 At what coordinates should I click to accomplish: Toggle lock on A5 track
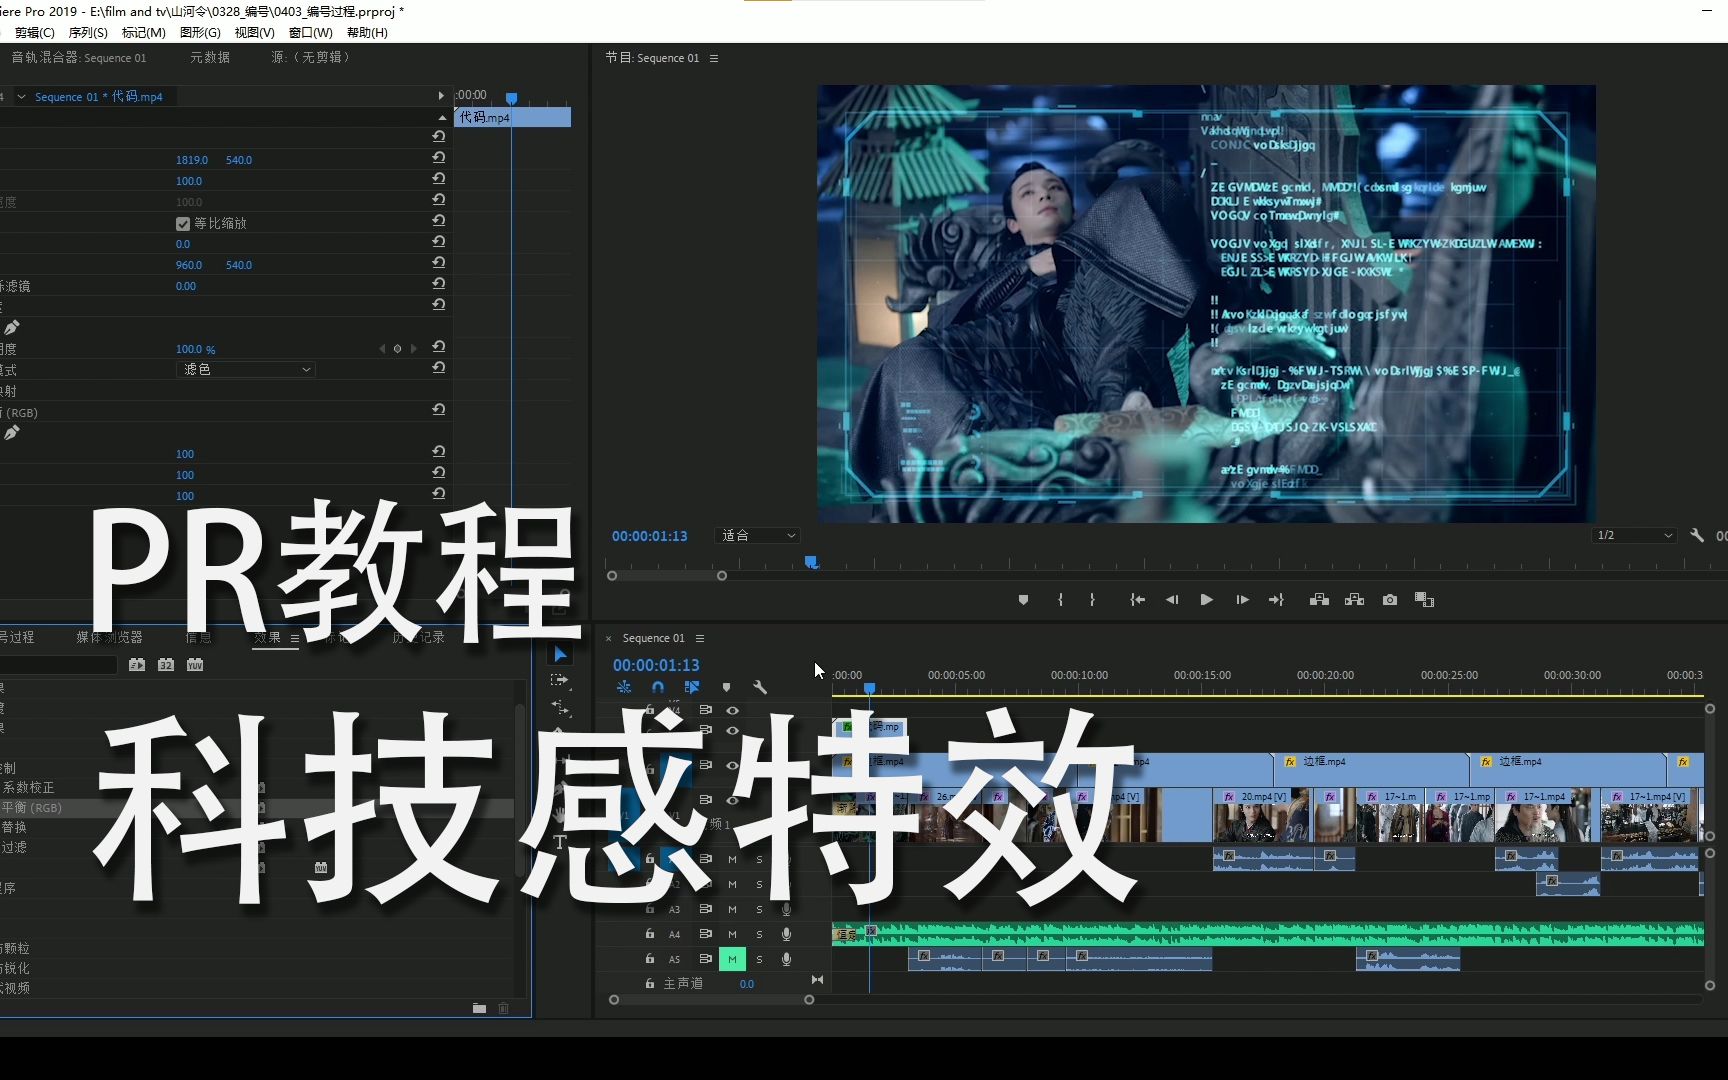coord(649,958)
